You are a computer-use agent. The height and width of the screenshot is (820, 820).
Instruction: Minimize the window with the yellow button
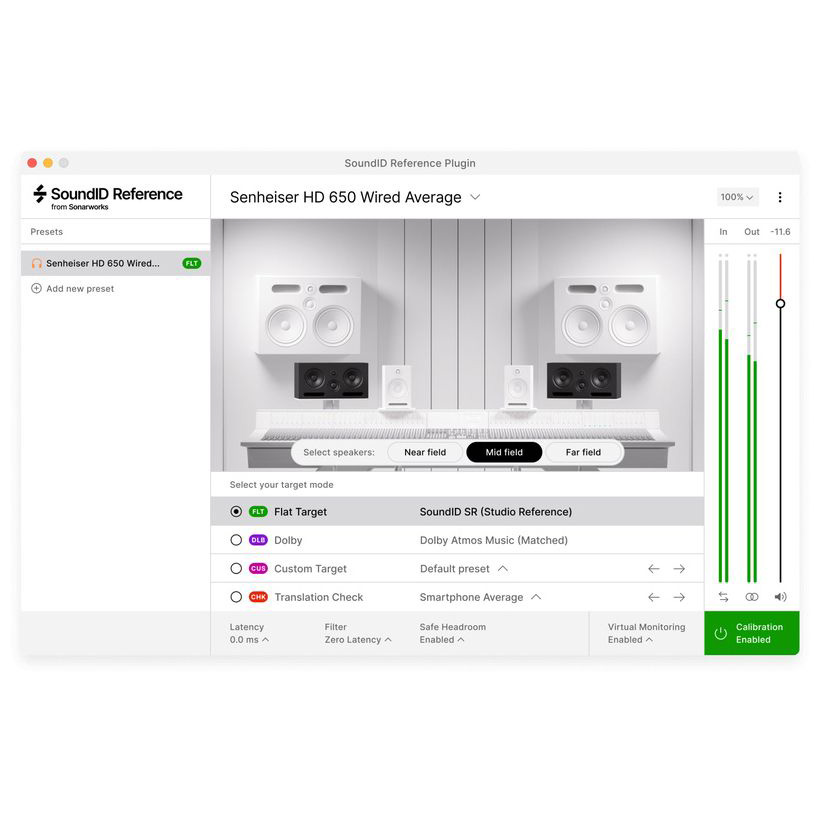pyautogui.click(x=48, y=163)
